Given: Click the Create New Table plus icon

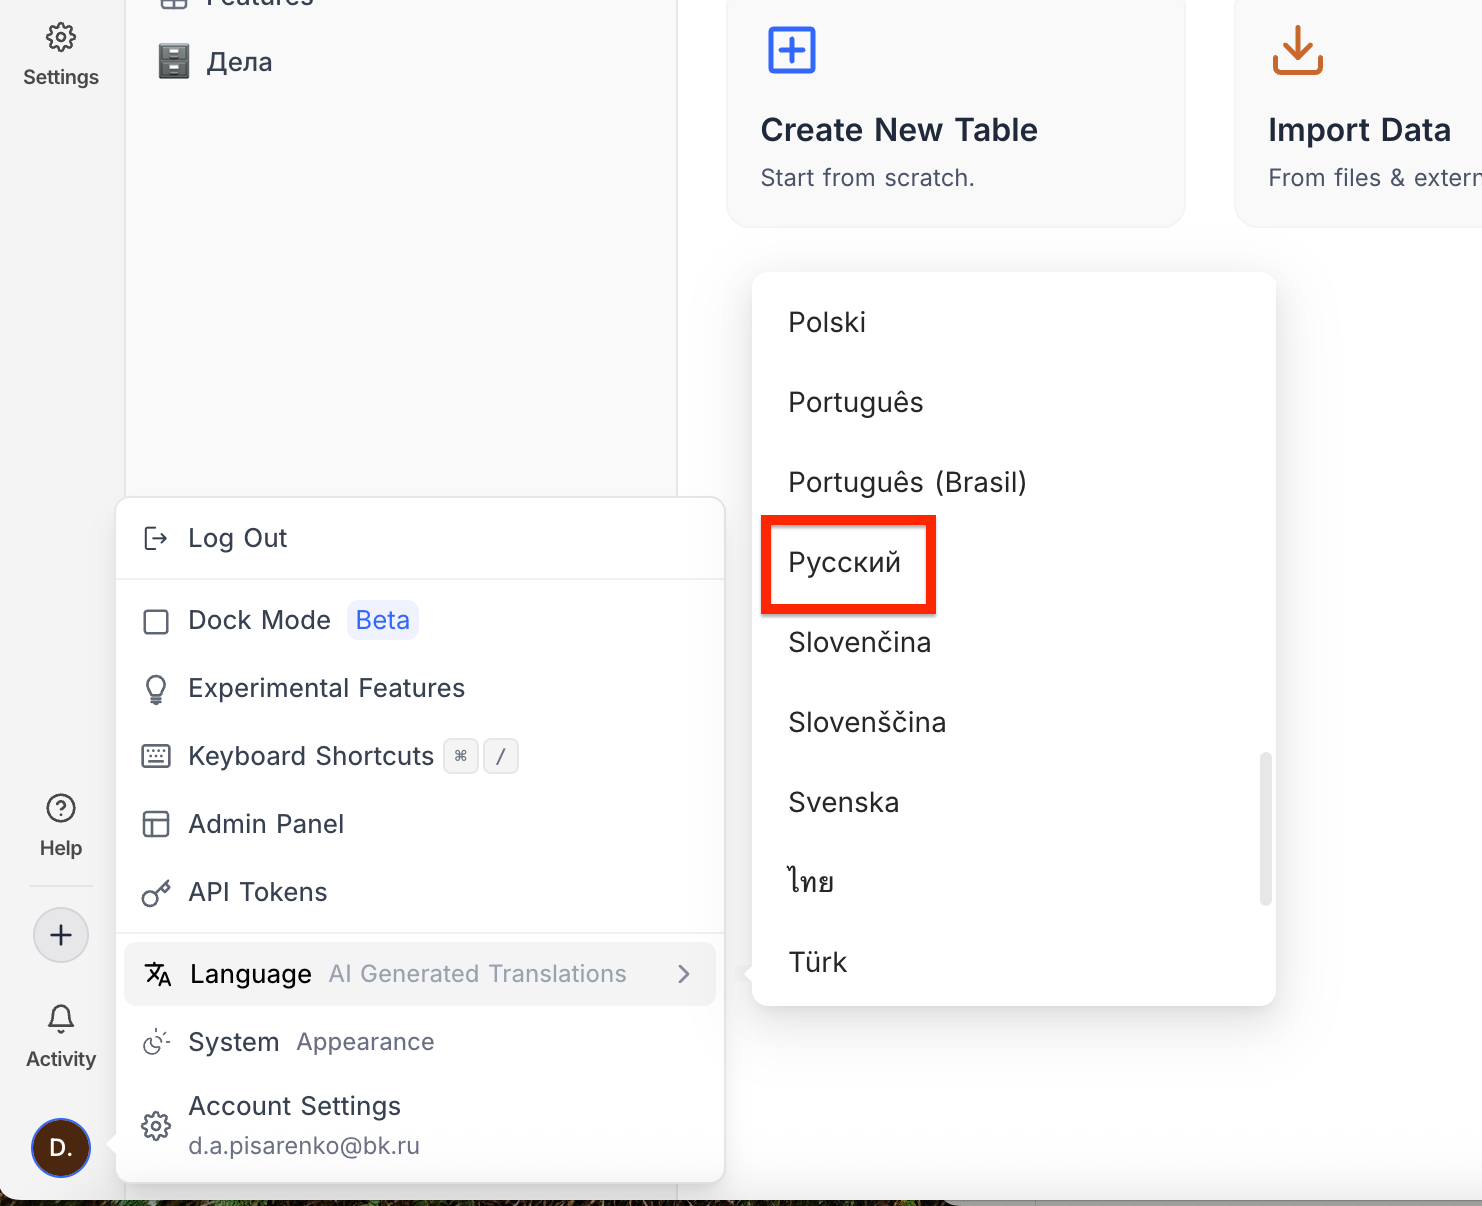Looking at the screenshot, I should [x=792, y=50].
